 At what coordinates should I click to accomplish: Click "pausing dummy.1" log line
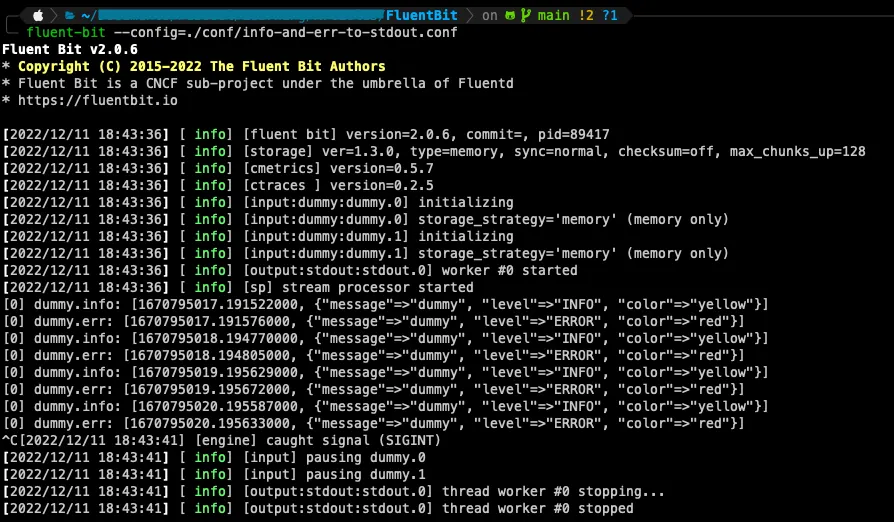click(214, 475)
